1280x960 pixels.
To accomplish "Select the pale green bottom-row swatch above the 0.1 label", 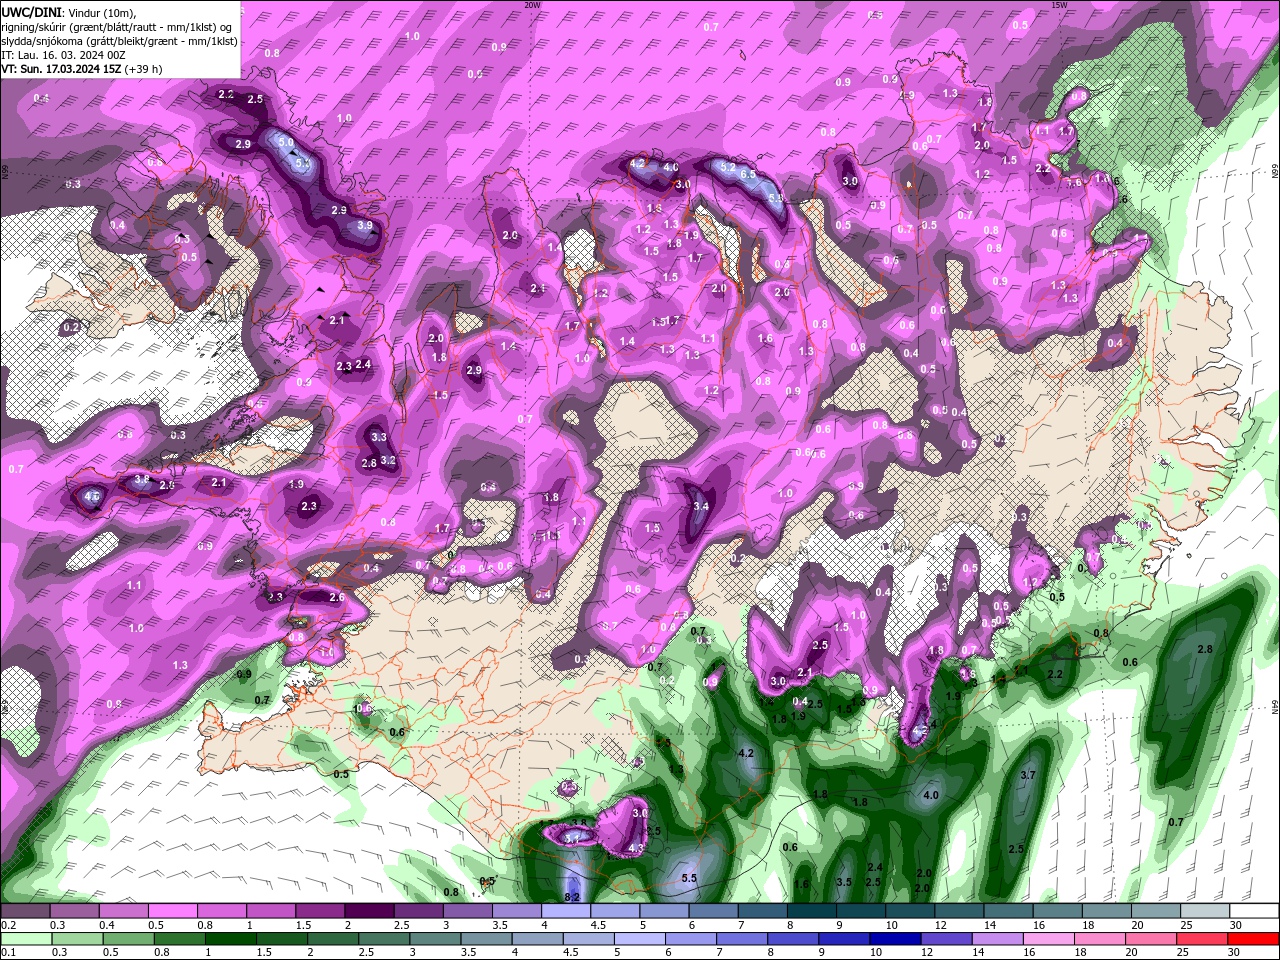I will [25, 939].
